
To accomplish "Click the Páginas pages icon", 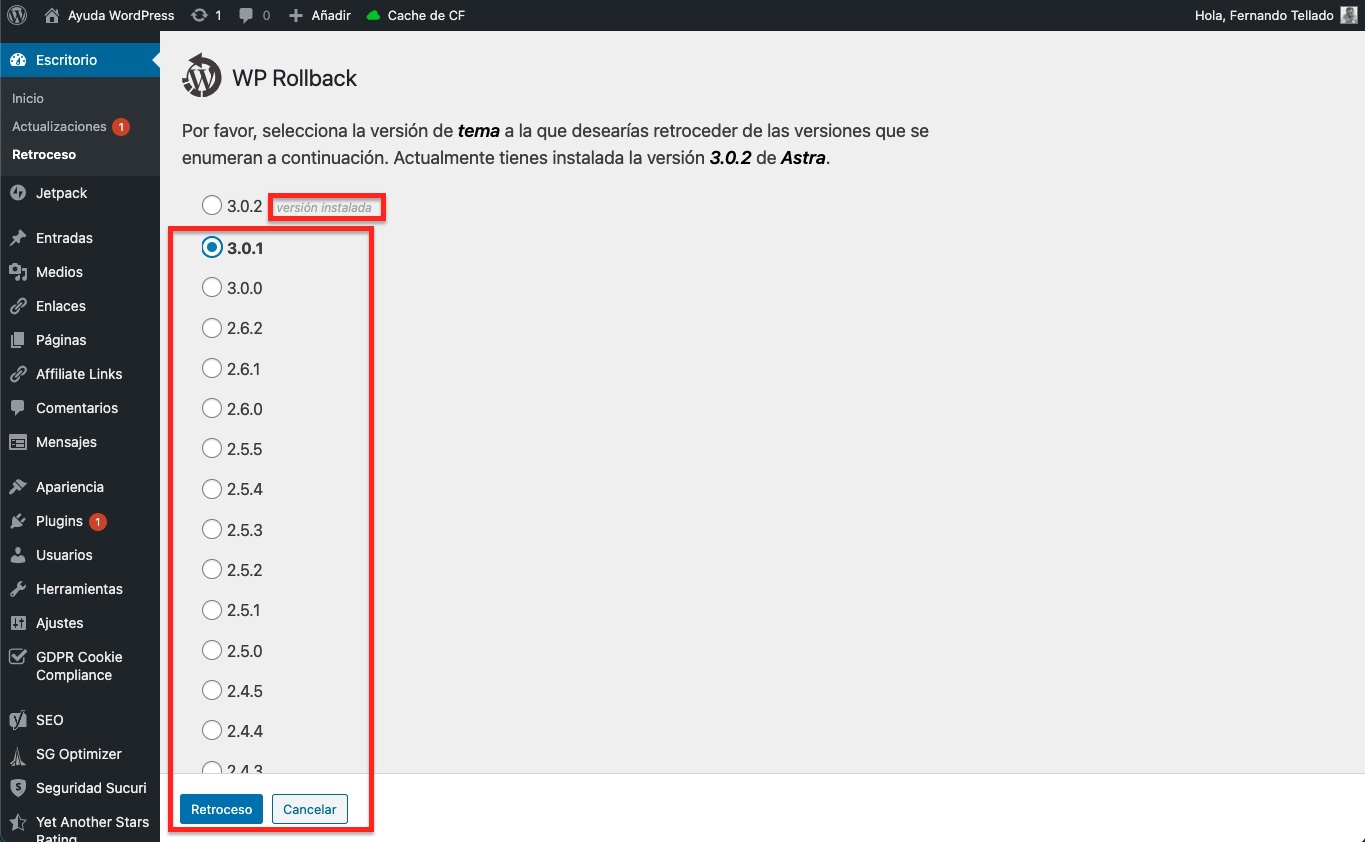I will tap(18, 340).
